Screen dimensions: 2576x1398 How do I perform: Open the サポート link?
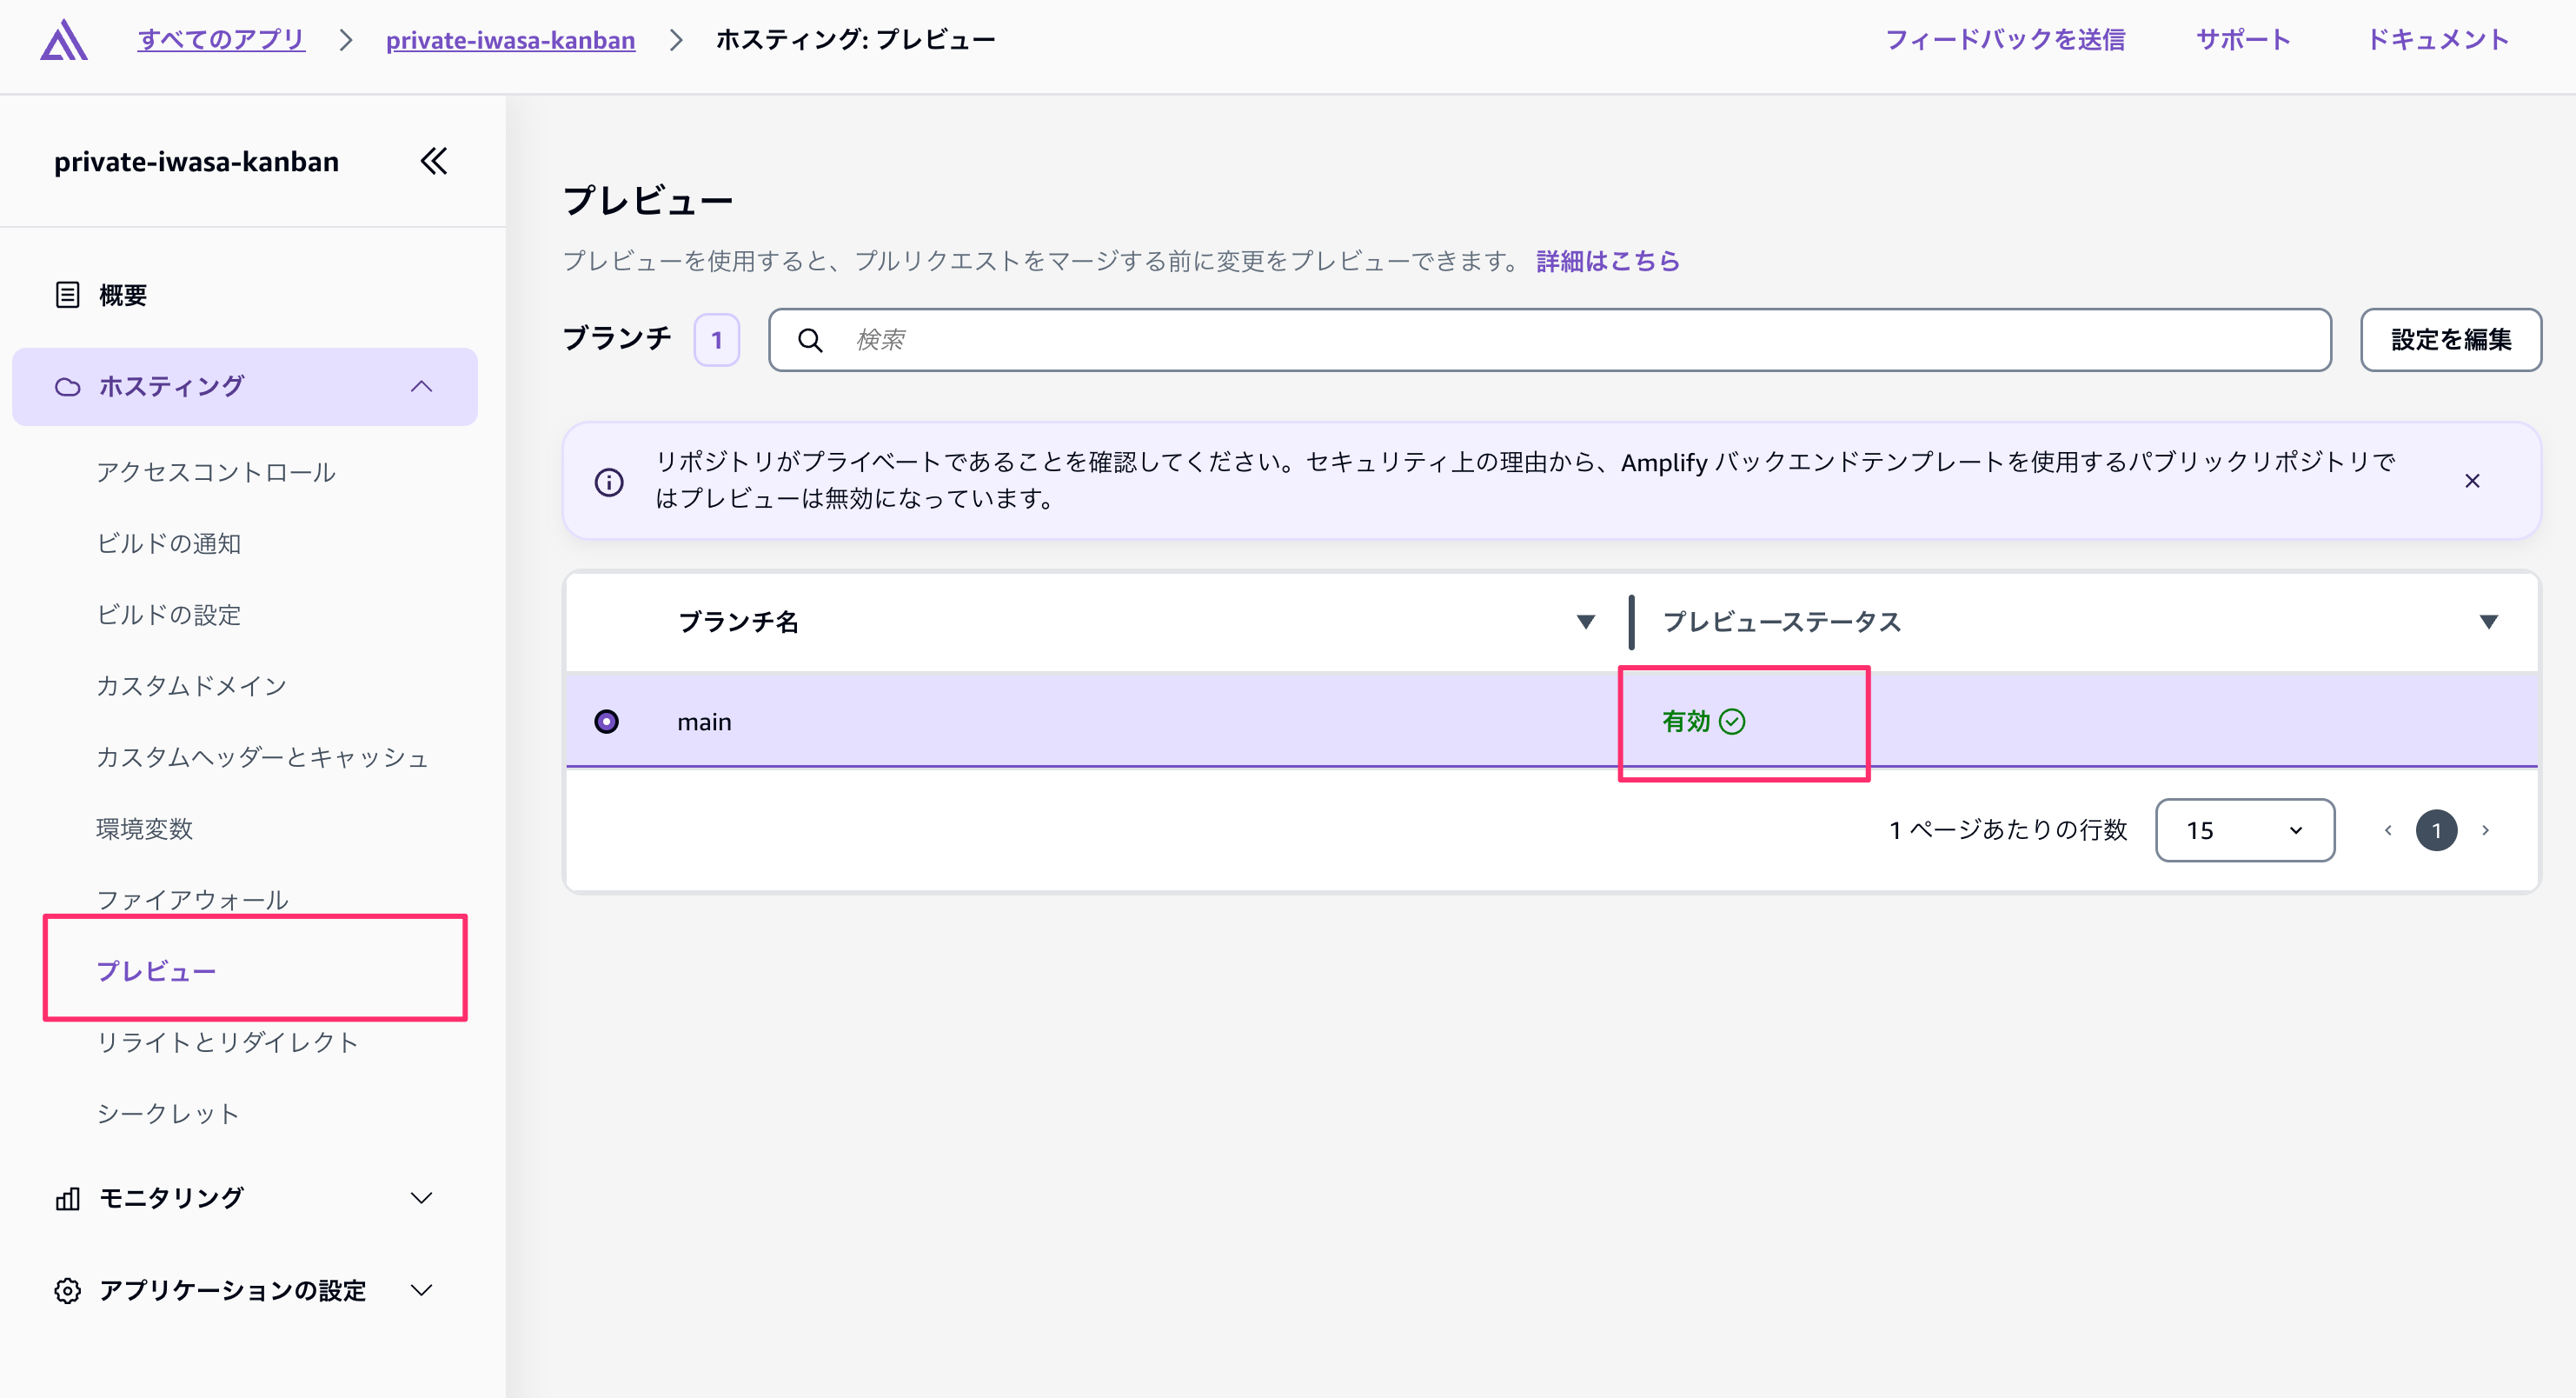tap(2243, 40)
